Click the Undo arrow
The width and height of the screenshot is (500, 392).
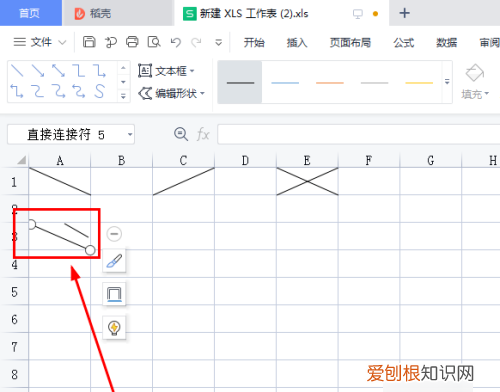pyautogui.click(x=176, y=42)
